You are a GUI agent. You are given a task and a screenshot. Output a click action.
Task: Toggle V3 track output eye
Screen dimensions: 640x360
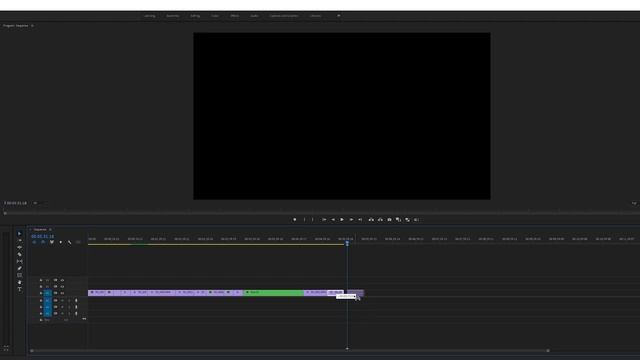62,280
